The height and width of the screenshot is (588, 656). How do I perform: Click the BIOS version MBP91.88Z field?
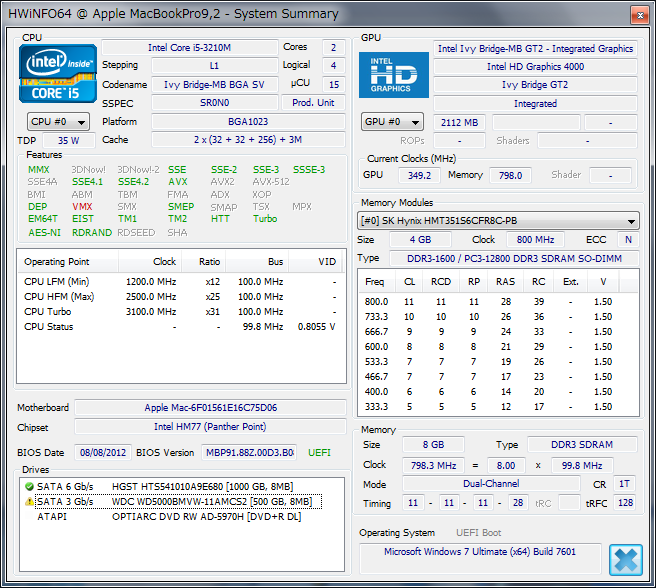coord(249,452)
